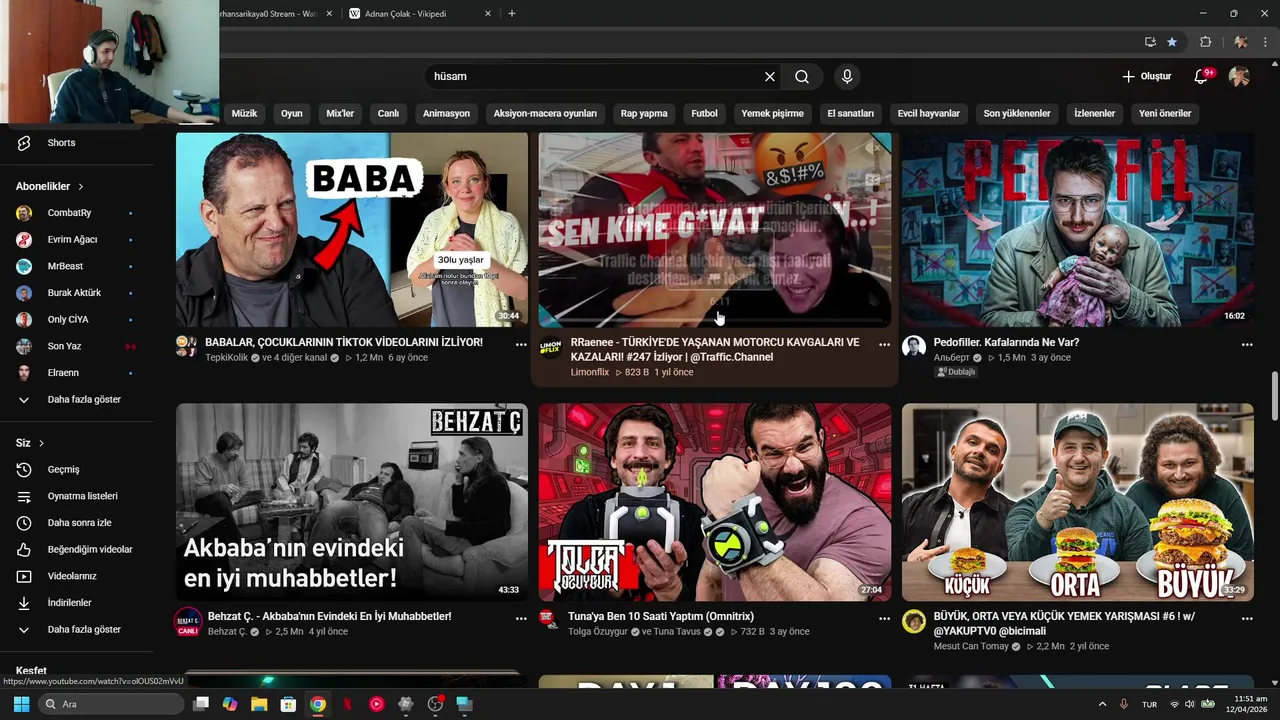Screen dimensions: 1280x720
Task: Open options for BÜYÜK ORTA KÜÇÜK video
Action: (1247, 619)
